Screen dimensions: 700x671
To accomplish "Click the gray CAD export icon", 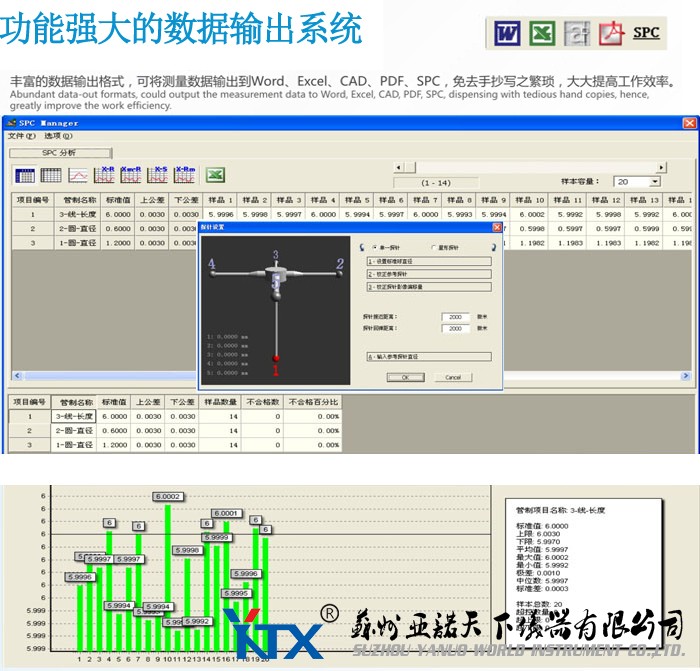I will click(577, 33).
